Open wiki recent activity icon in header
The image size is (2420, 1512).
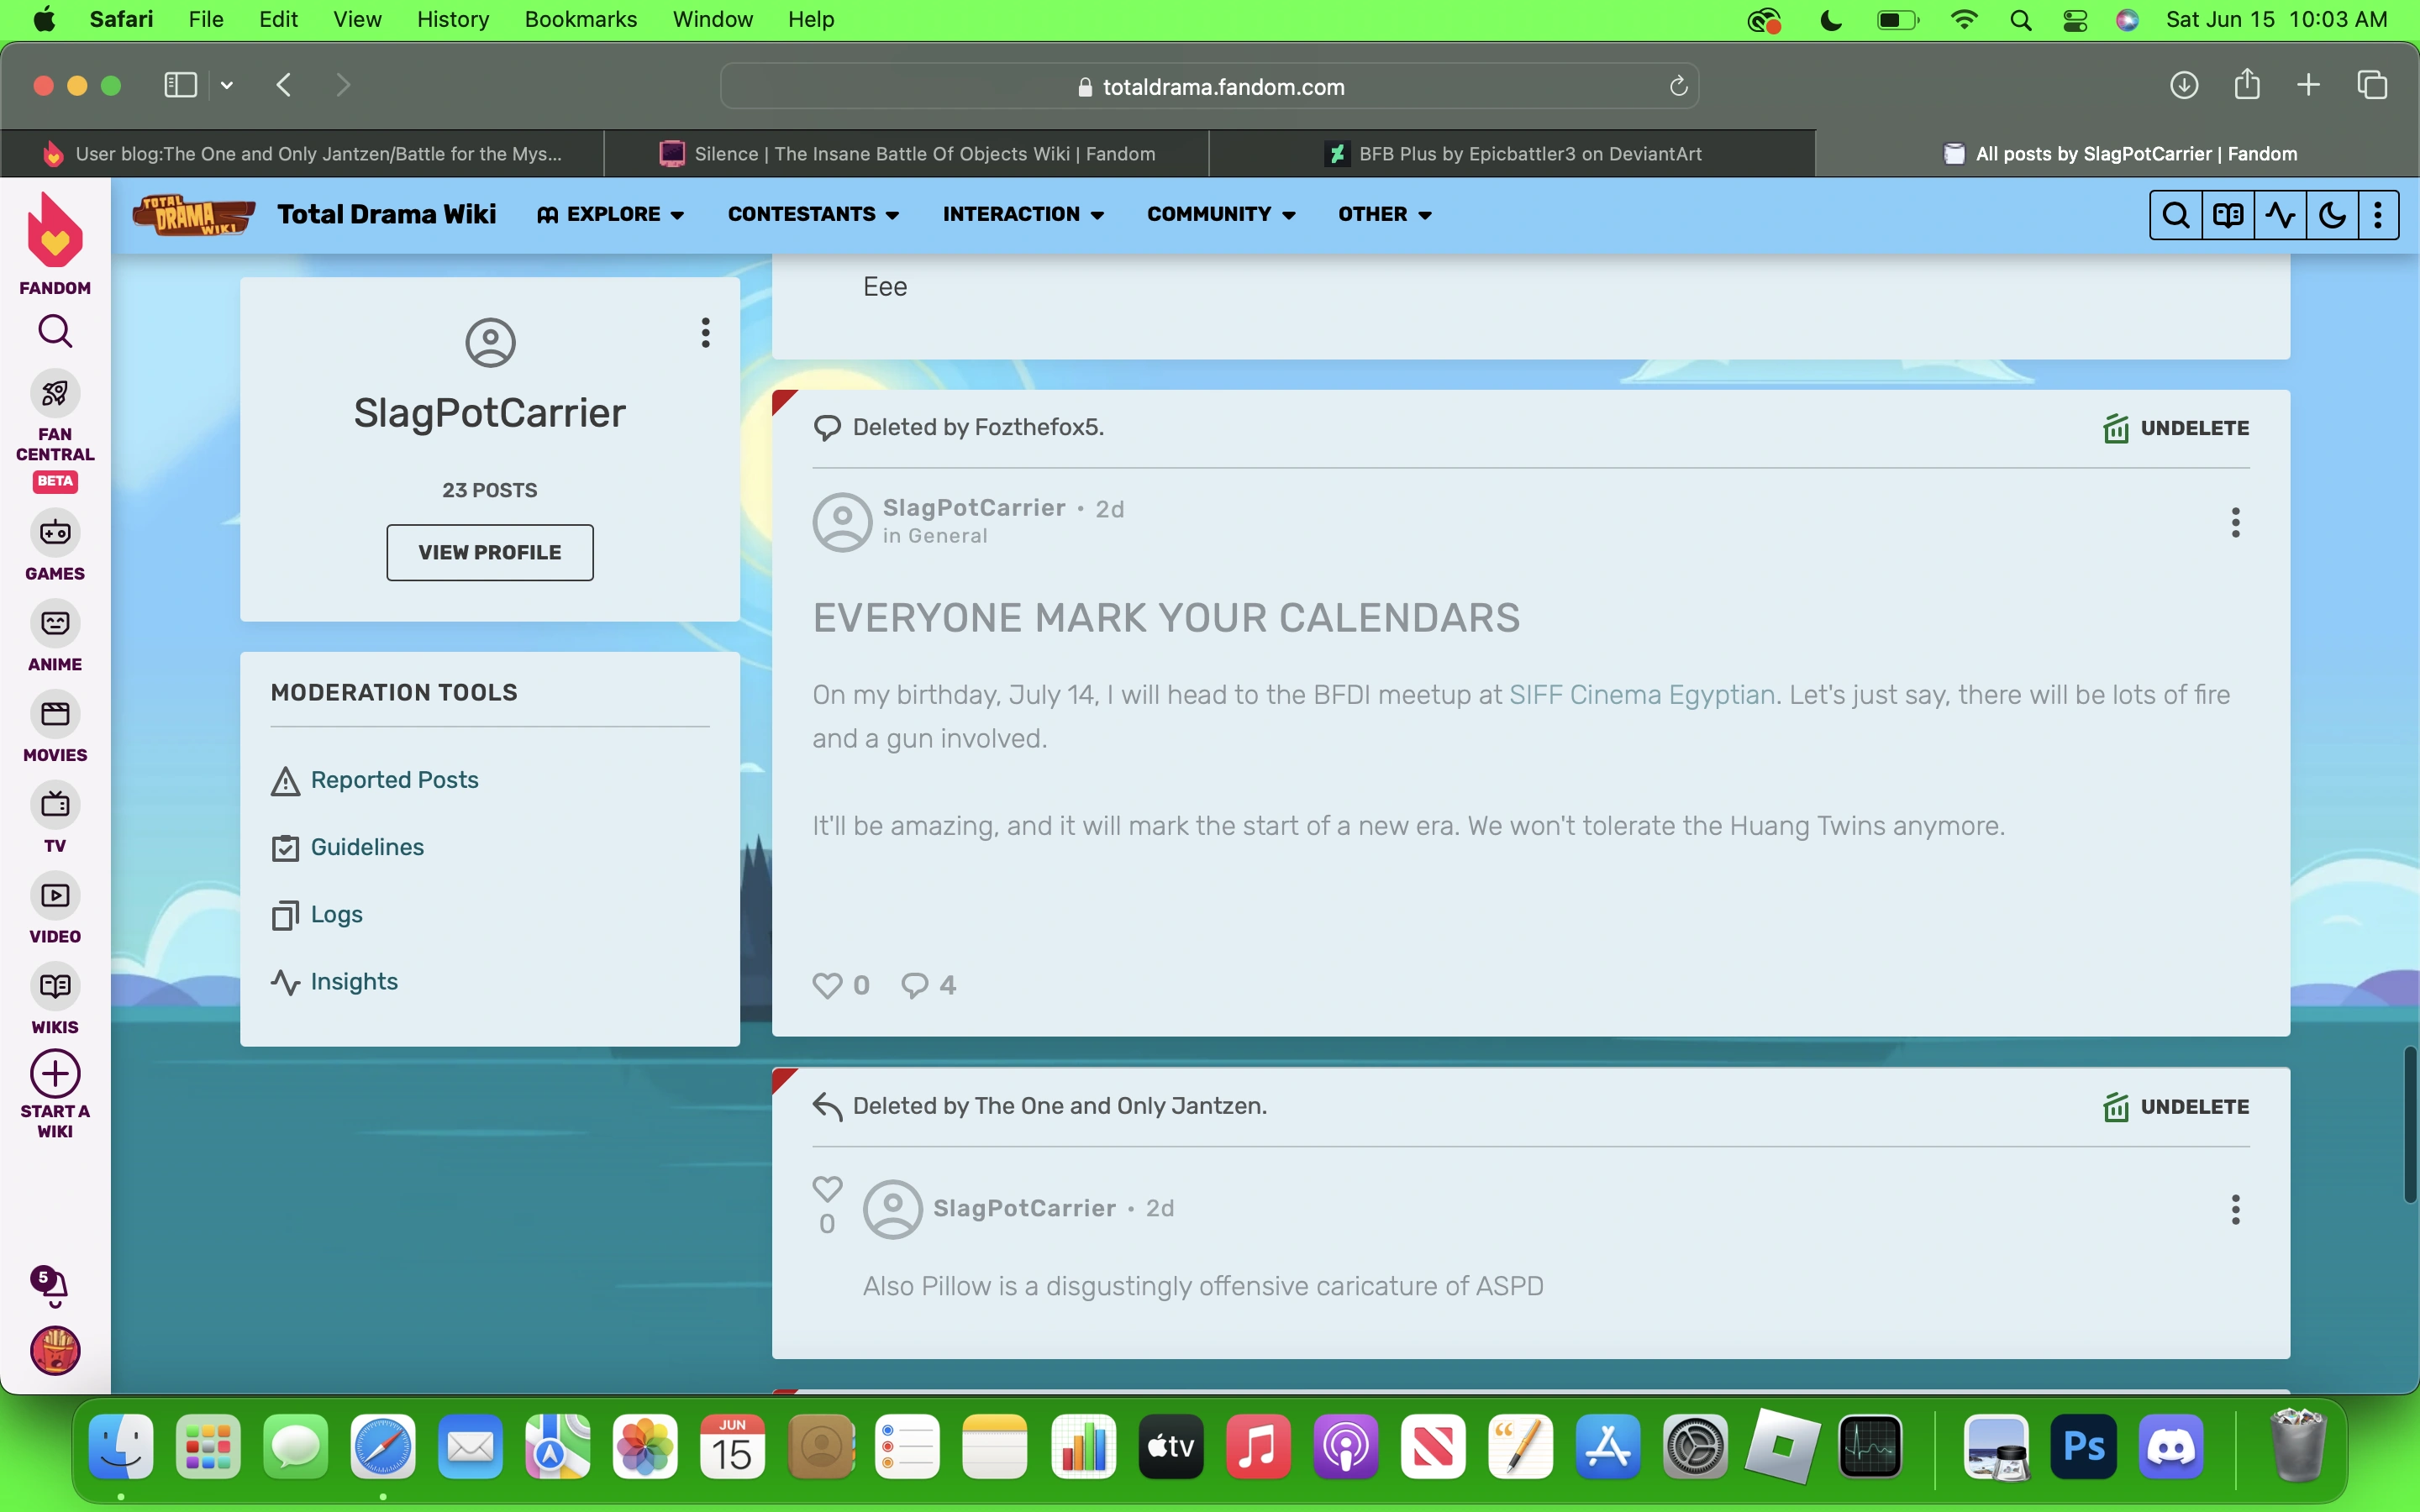click(x=2280, y=215)
